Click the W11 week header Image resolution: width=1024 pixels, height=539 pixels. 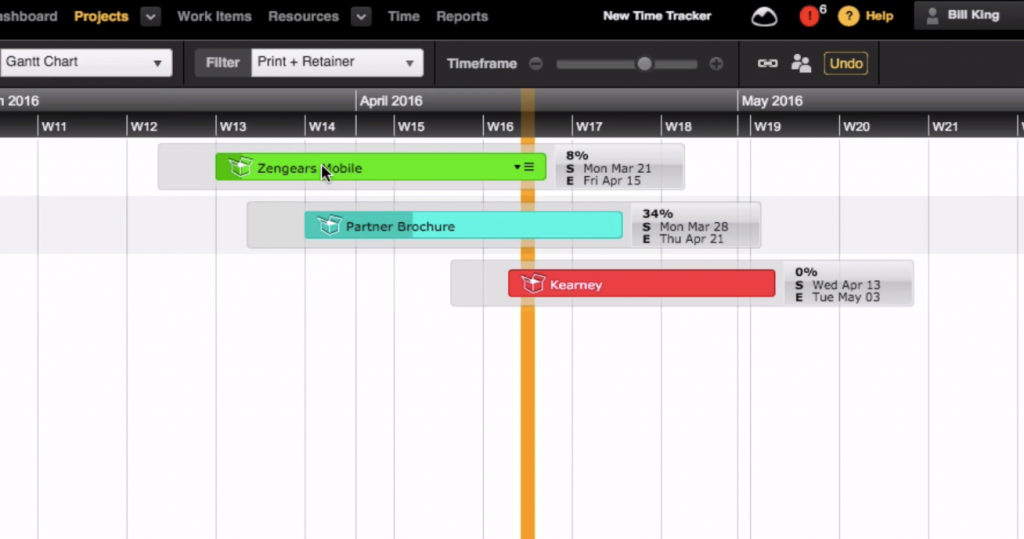pos(54,127)
